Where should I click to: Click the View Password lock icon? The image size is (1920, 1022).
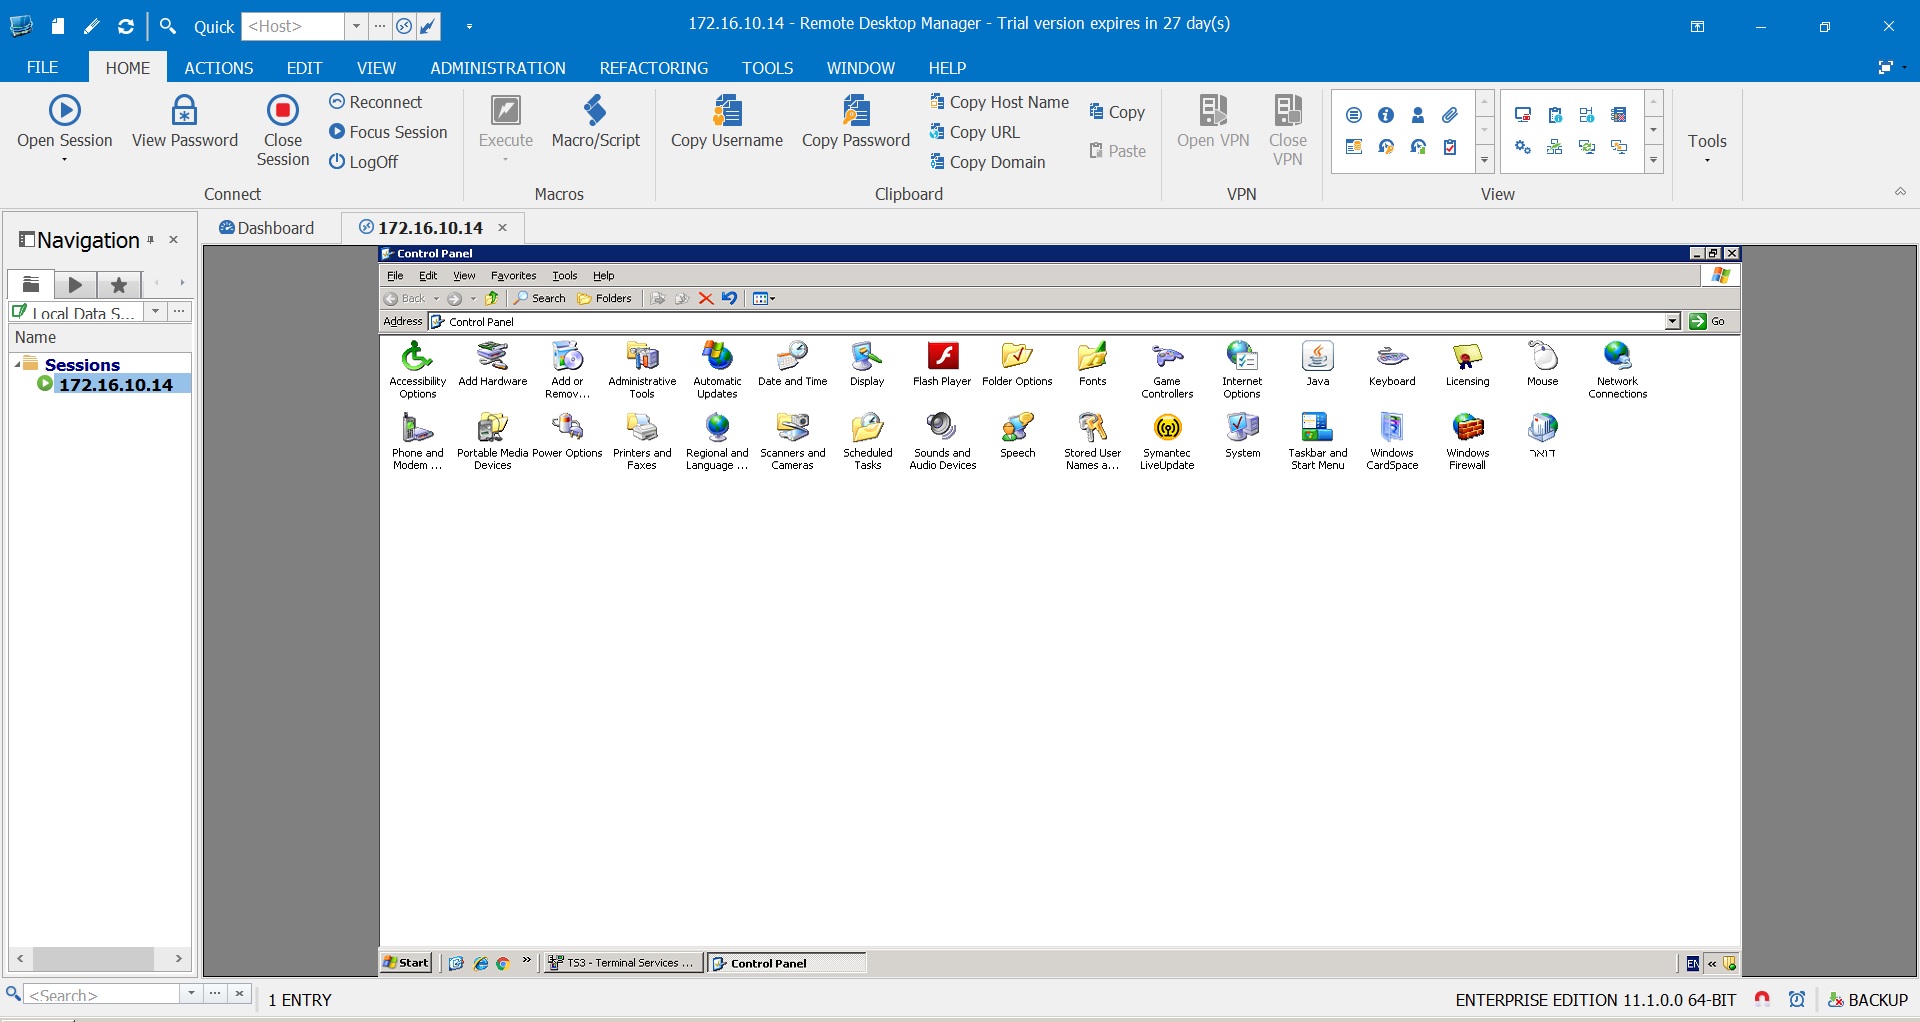(185, 109)
